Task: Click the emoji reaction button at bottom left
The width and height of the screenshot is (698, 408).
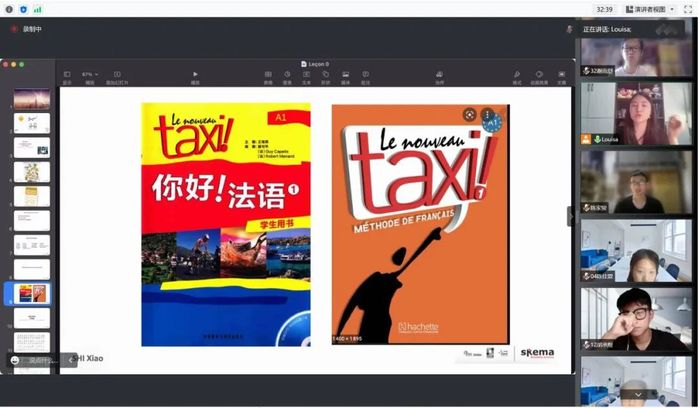Action: point(15,360)
